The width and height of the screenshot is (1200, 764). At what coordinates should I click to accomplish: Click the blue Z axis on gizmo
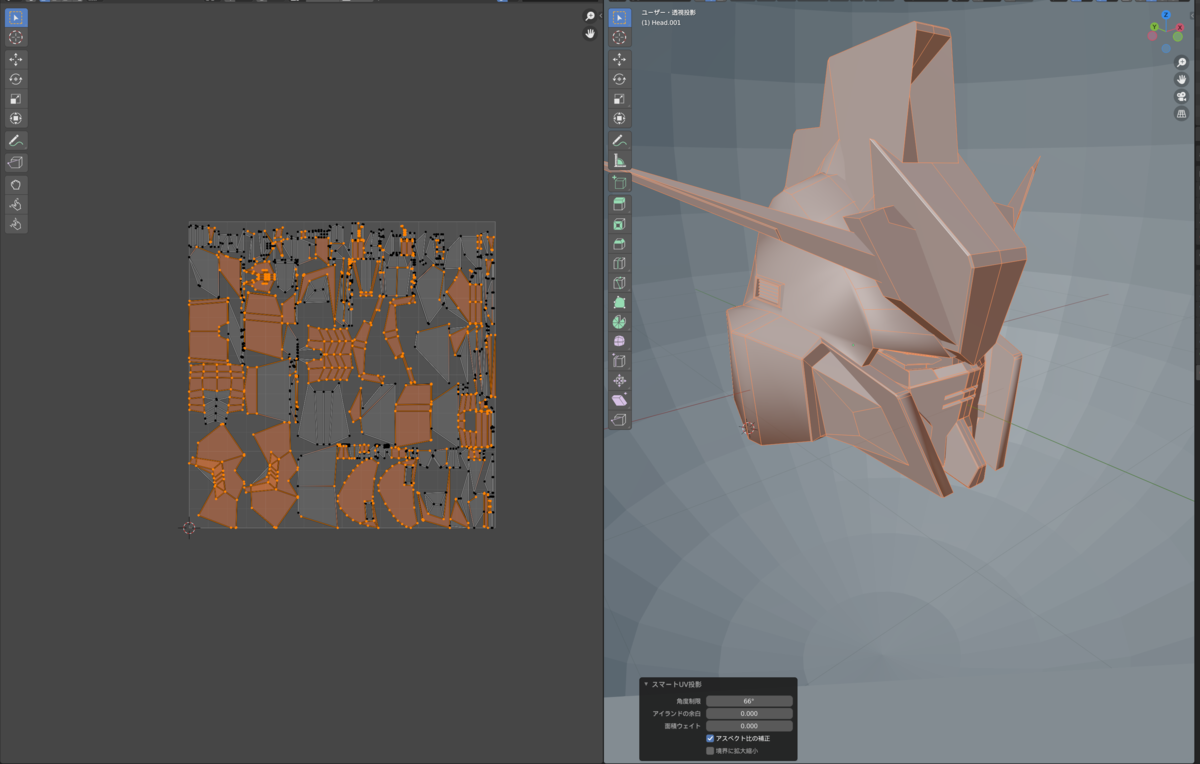tap(1167, 15)
